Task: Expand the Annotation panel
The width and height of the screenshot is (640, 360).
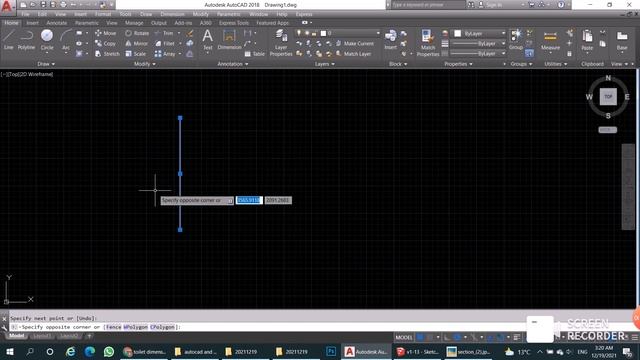Action: tap(233, 64)
